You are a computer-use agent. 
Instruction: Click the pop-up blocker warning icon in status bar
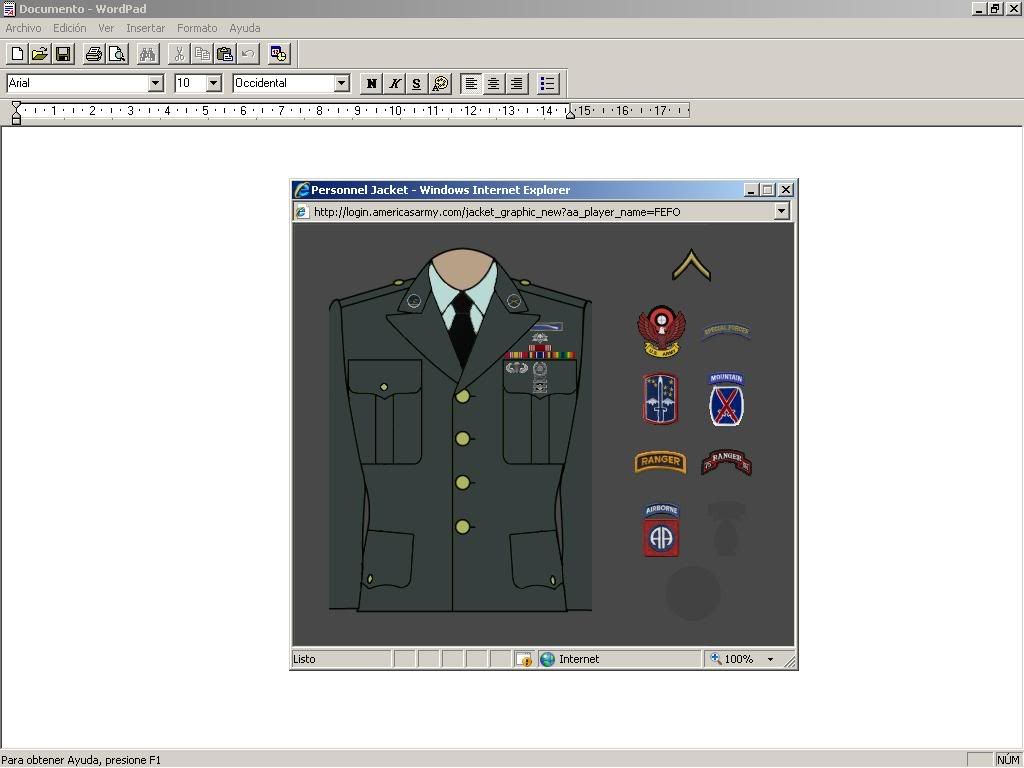[524, 659]
